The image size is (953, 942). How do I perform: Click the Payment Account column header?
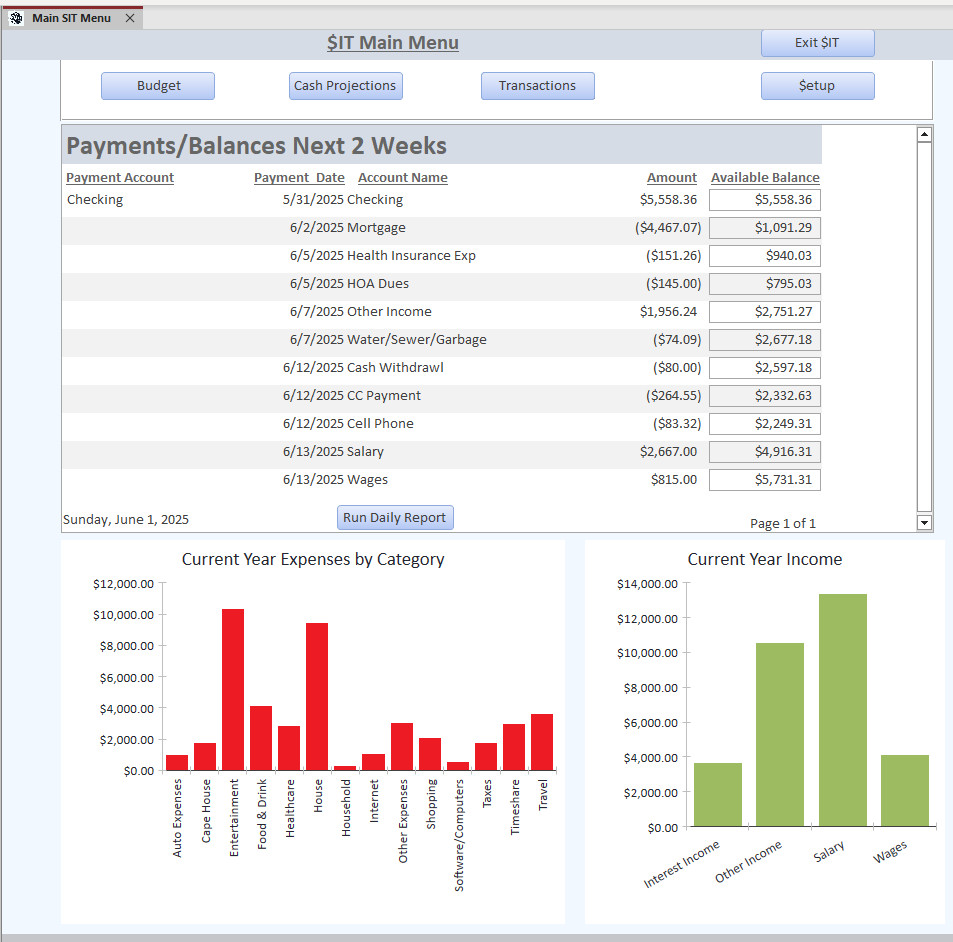pos(120,177)
